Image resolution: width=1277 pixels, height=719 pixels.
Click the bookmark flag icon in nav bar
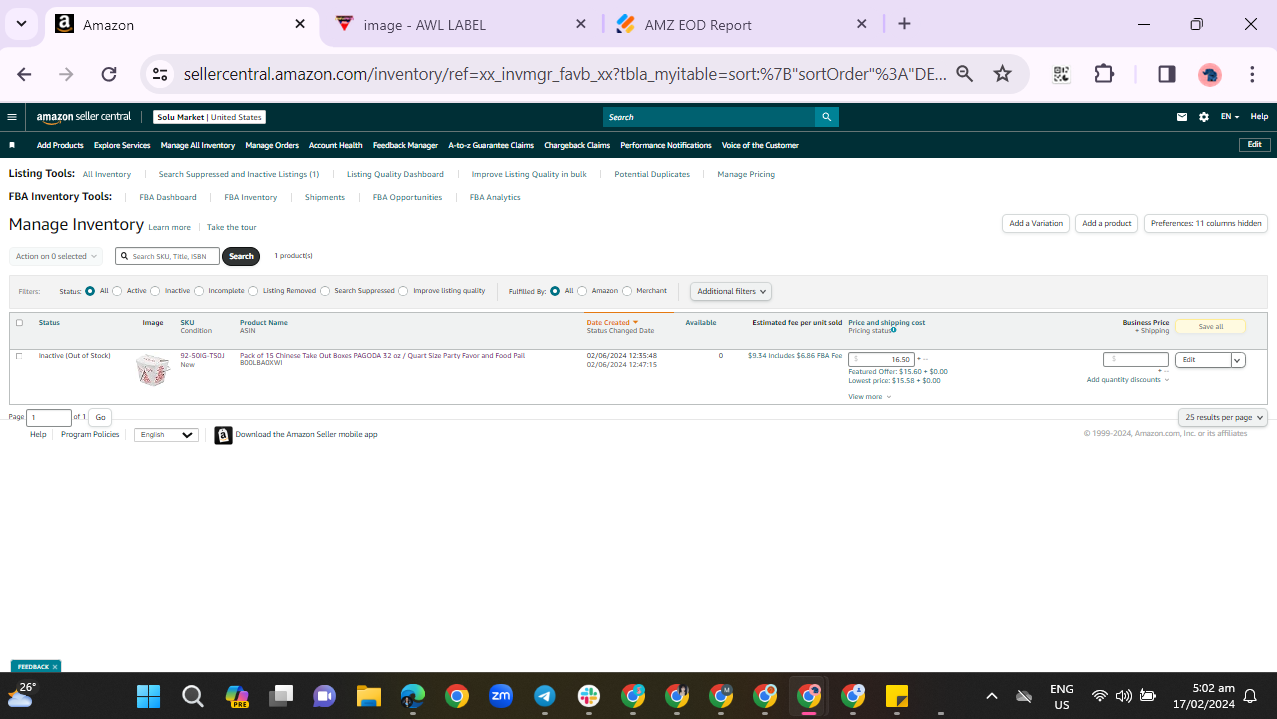(12, 145)
